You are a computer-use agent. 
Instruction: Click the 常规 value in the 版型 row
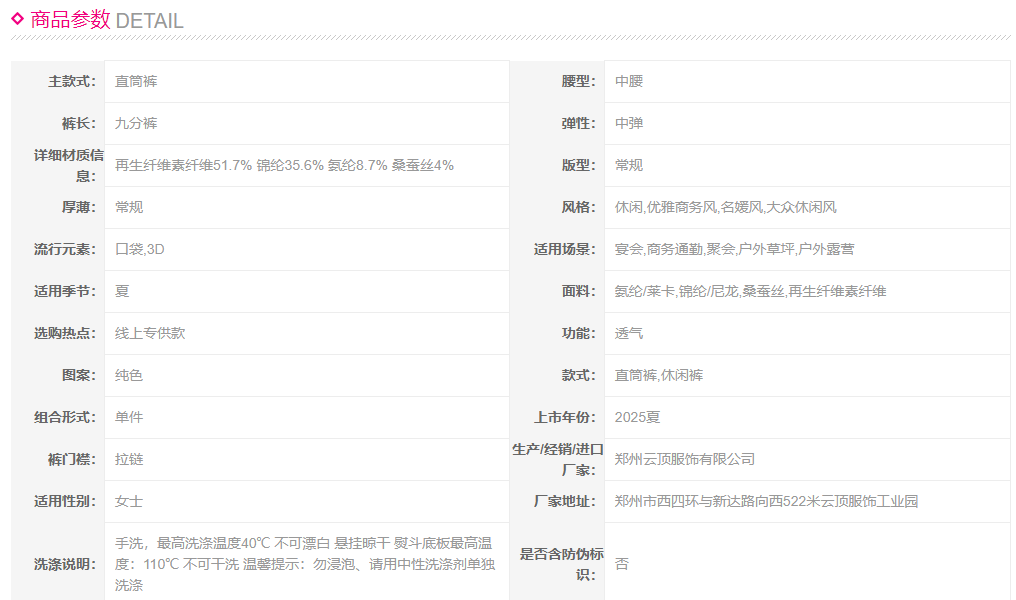629,165
